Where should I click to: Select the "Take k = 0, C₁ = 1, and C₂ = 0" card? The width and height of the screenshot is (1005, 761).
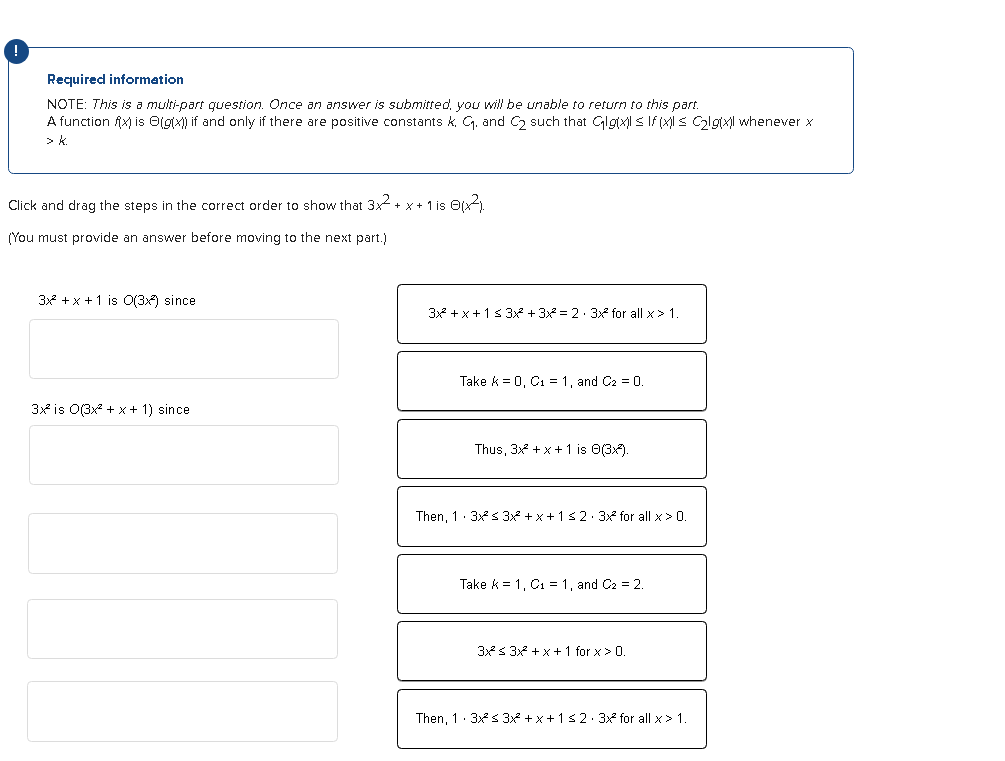(551, 381)
